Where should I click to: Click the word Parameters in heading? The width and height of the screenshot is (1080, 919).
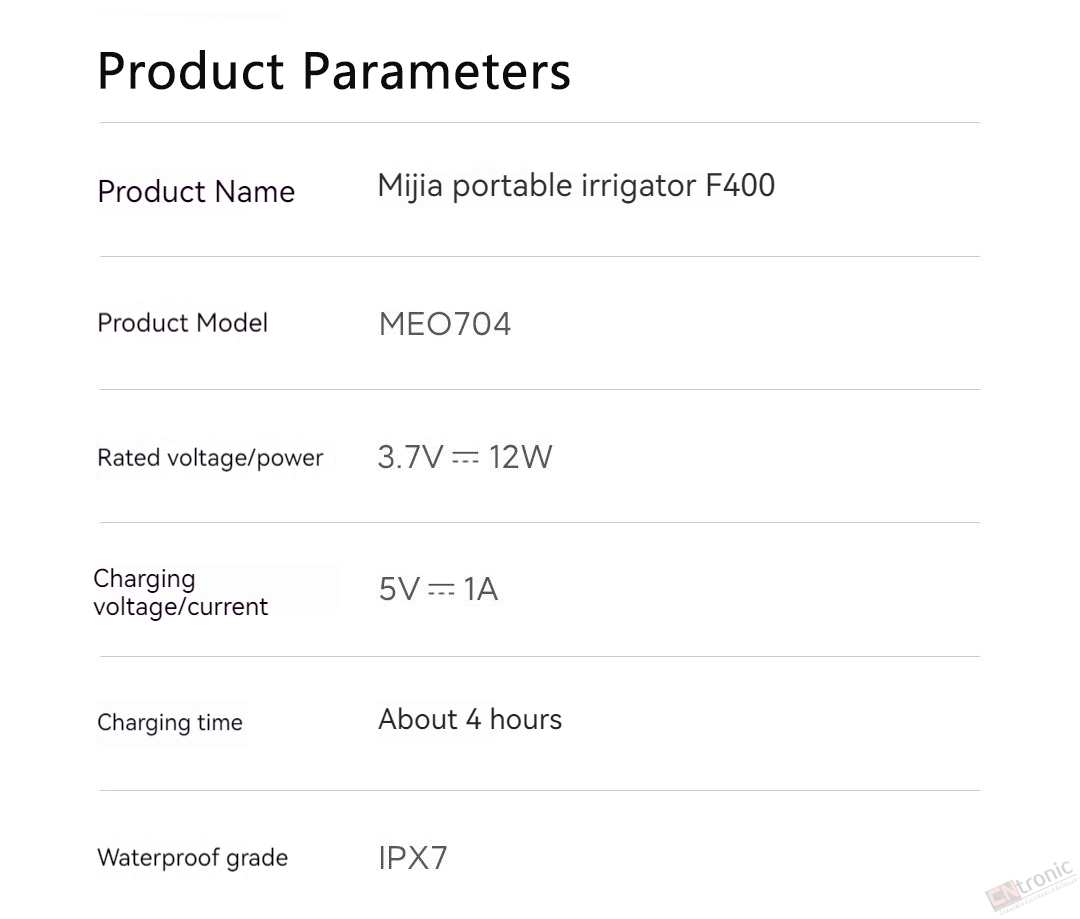click(437, 70)
